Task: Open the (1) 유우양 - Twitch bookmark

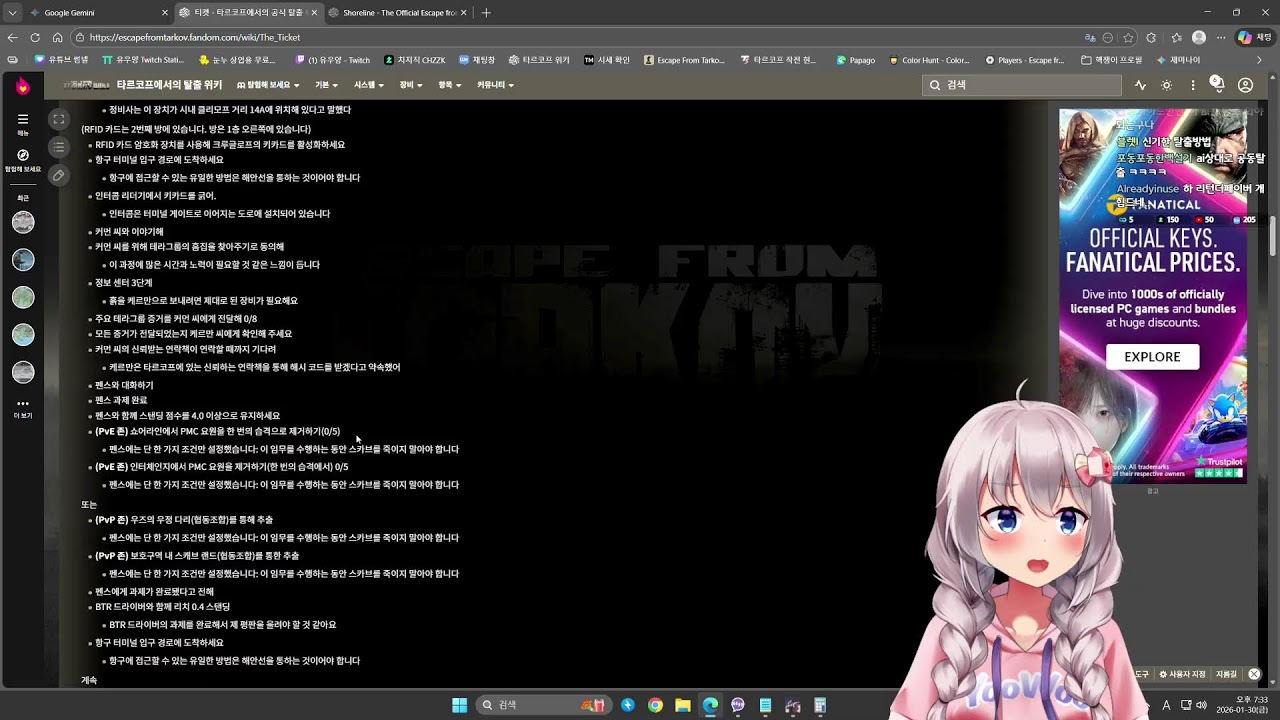Action: 332,60
